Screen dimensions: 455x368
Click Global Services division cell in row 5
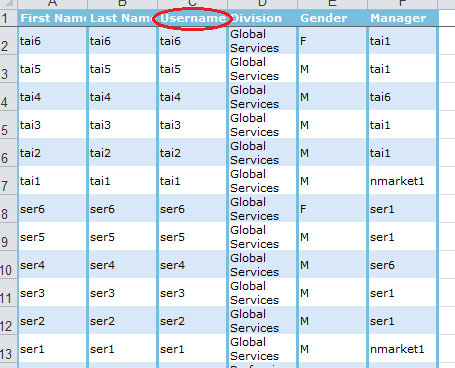[x=262, y=124]
